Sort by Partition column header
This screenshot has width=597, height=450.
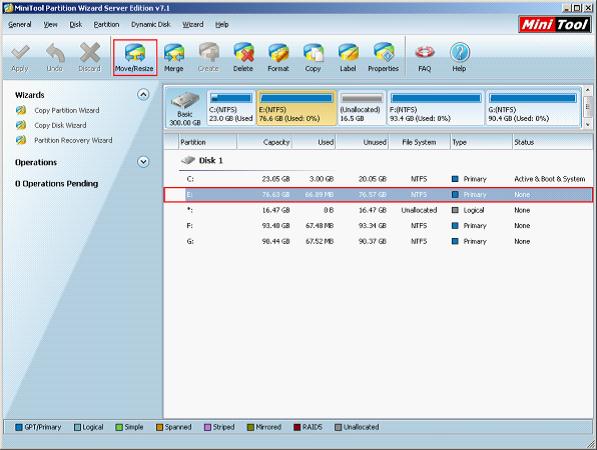[x=208, y=142]
